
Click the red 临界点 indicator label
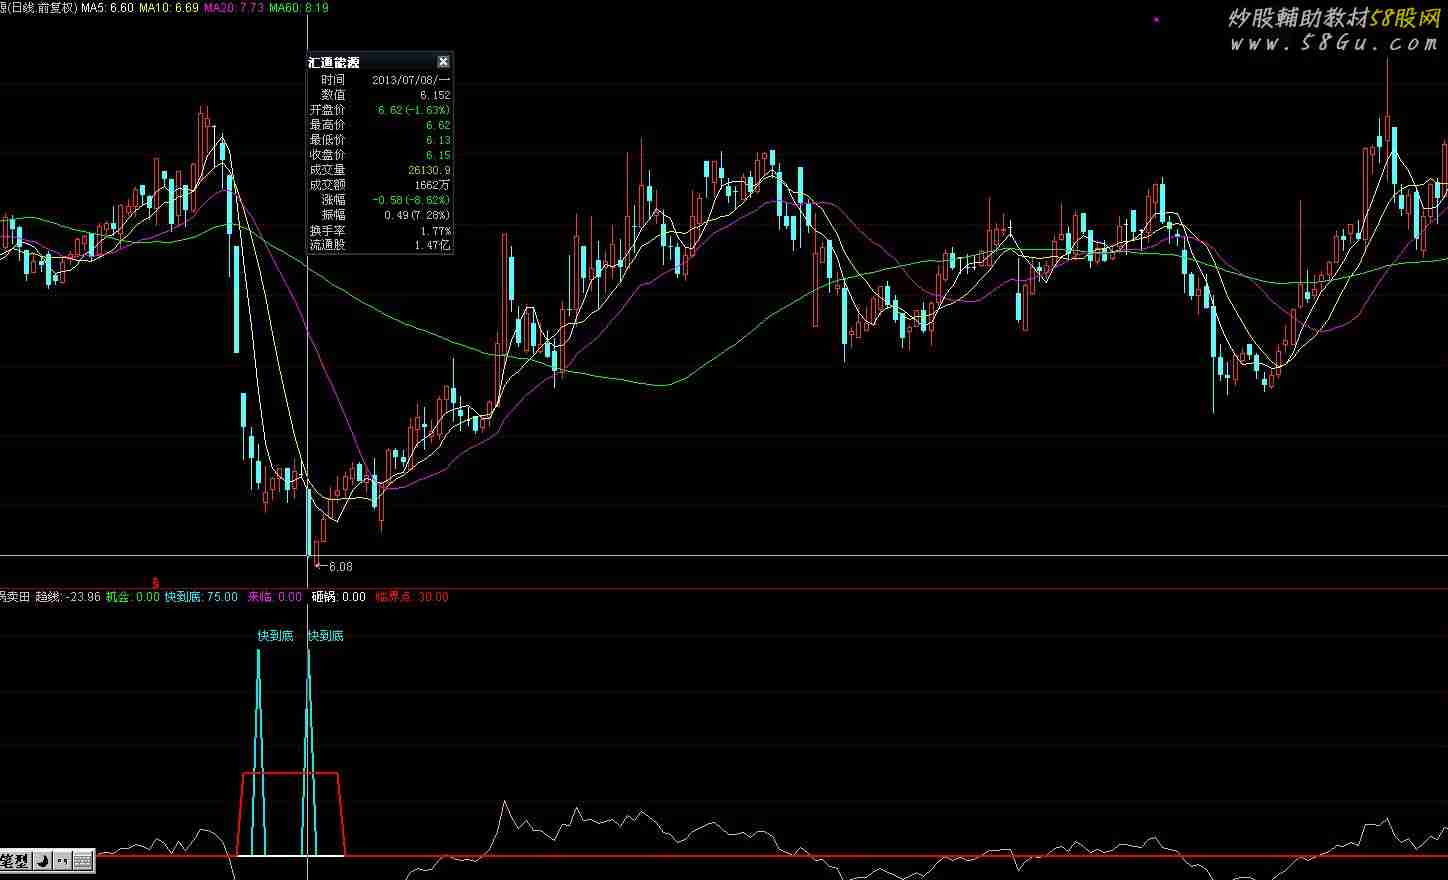click(x=411, y=597)
